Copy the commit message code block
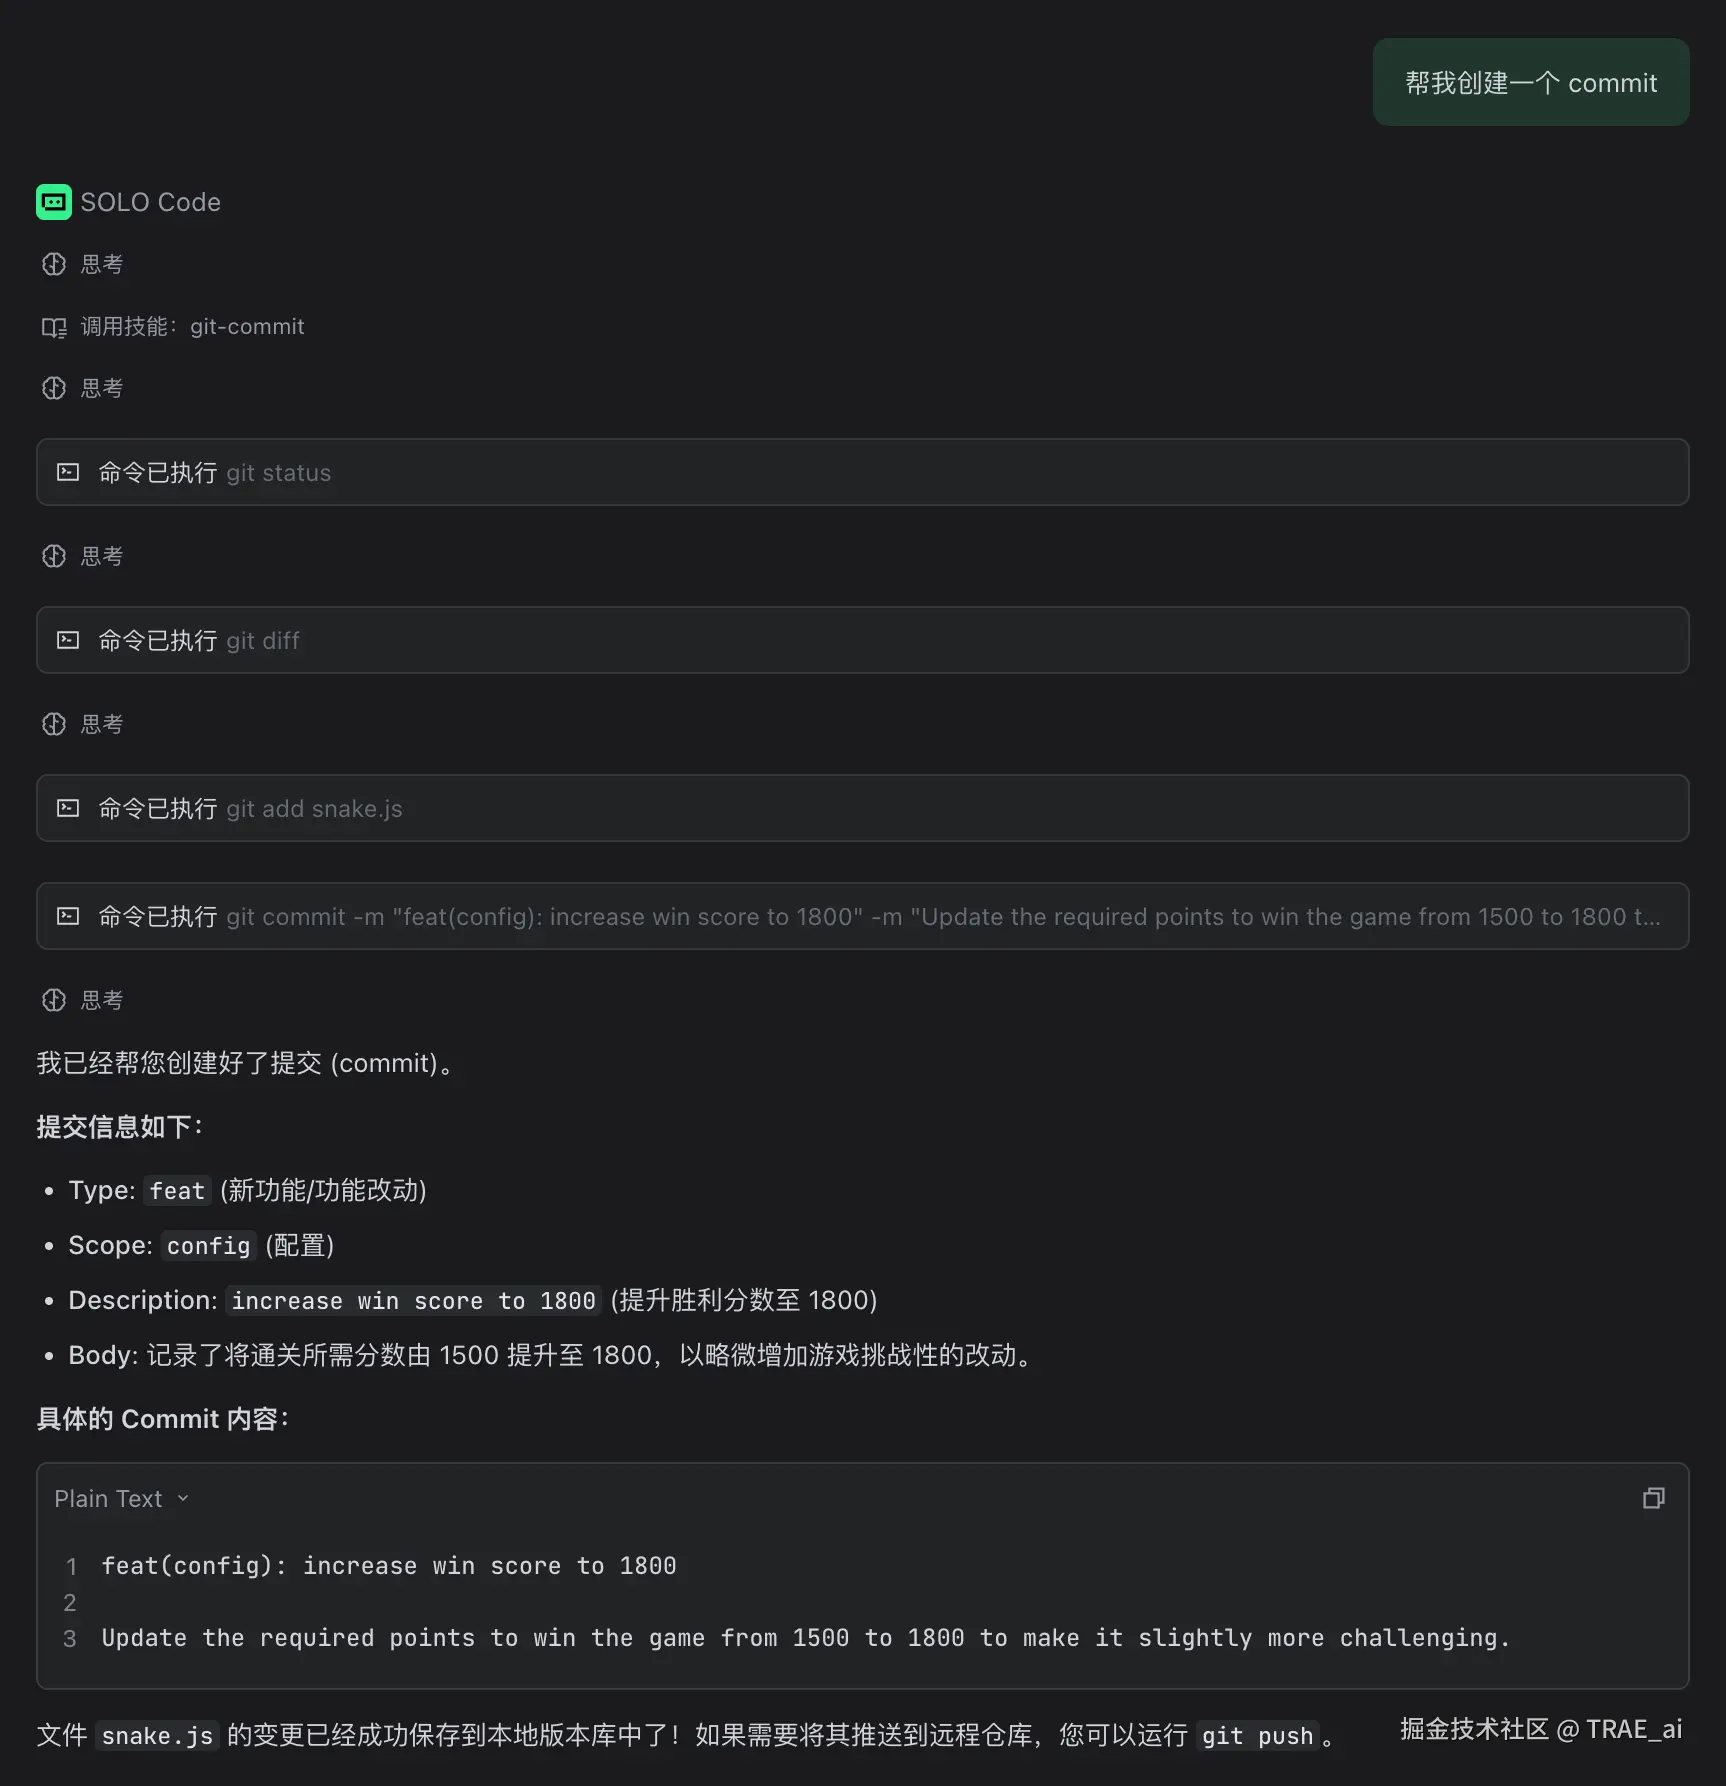The image size is (1726, 1786). click(1653, 1498)
